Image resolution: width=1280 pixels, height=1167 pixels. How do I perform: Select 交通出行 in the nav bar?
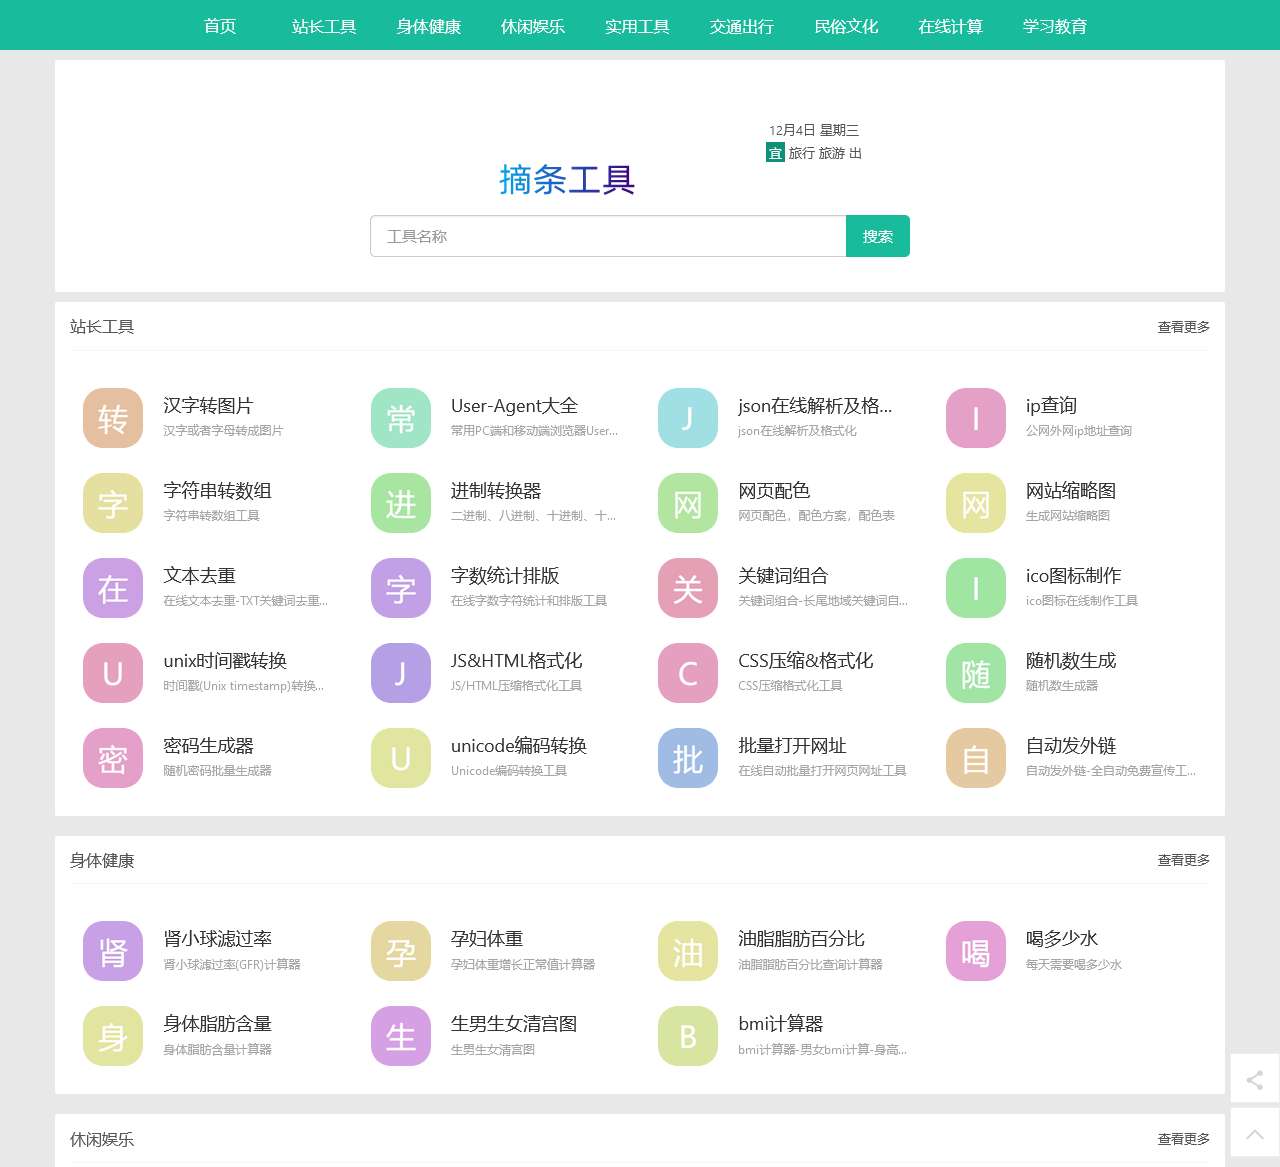coord(742,26)
